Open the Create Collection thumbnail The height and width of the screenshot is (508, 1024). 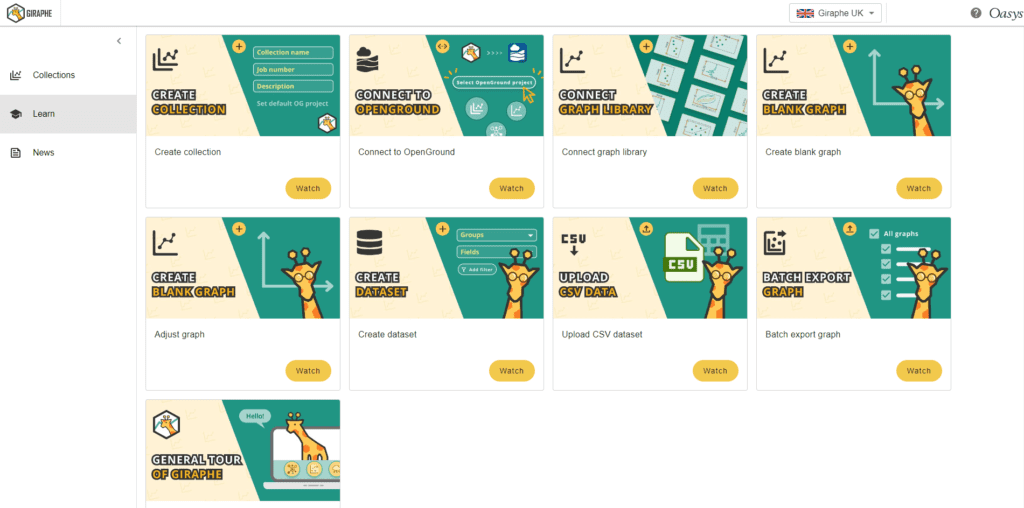(243, 86)
